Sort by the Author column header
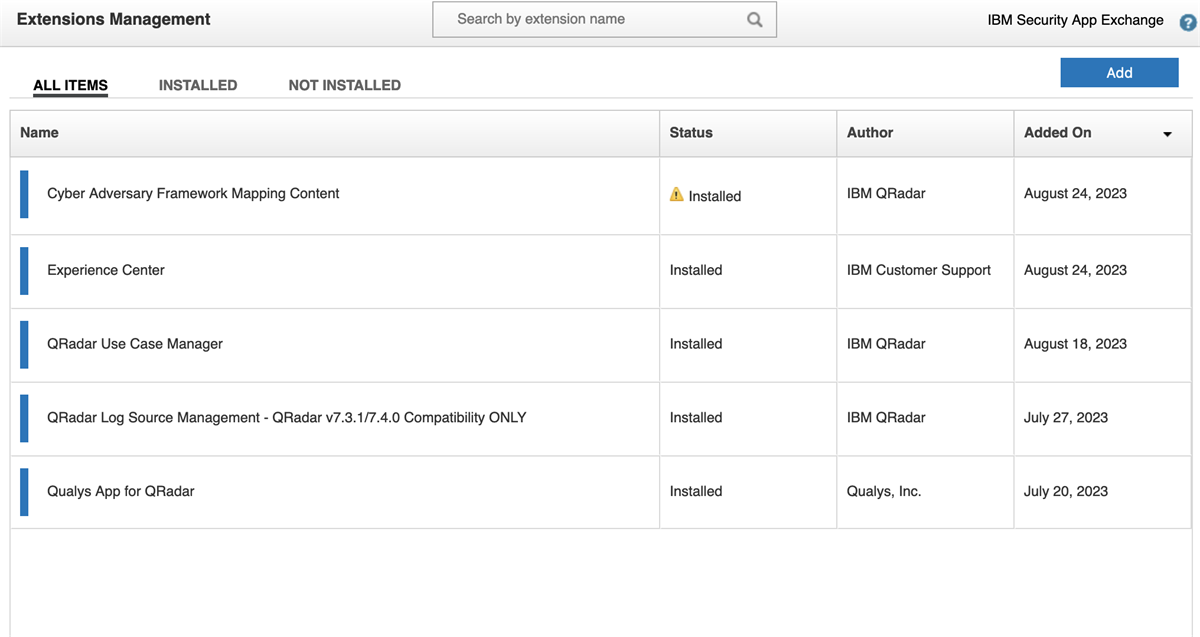This screenshot has height=637, width=1200. [870, 133]
